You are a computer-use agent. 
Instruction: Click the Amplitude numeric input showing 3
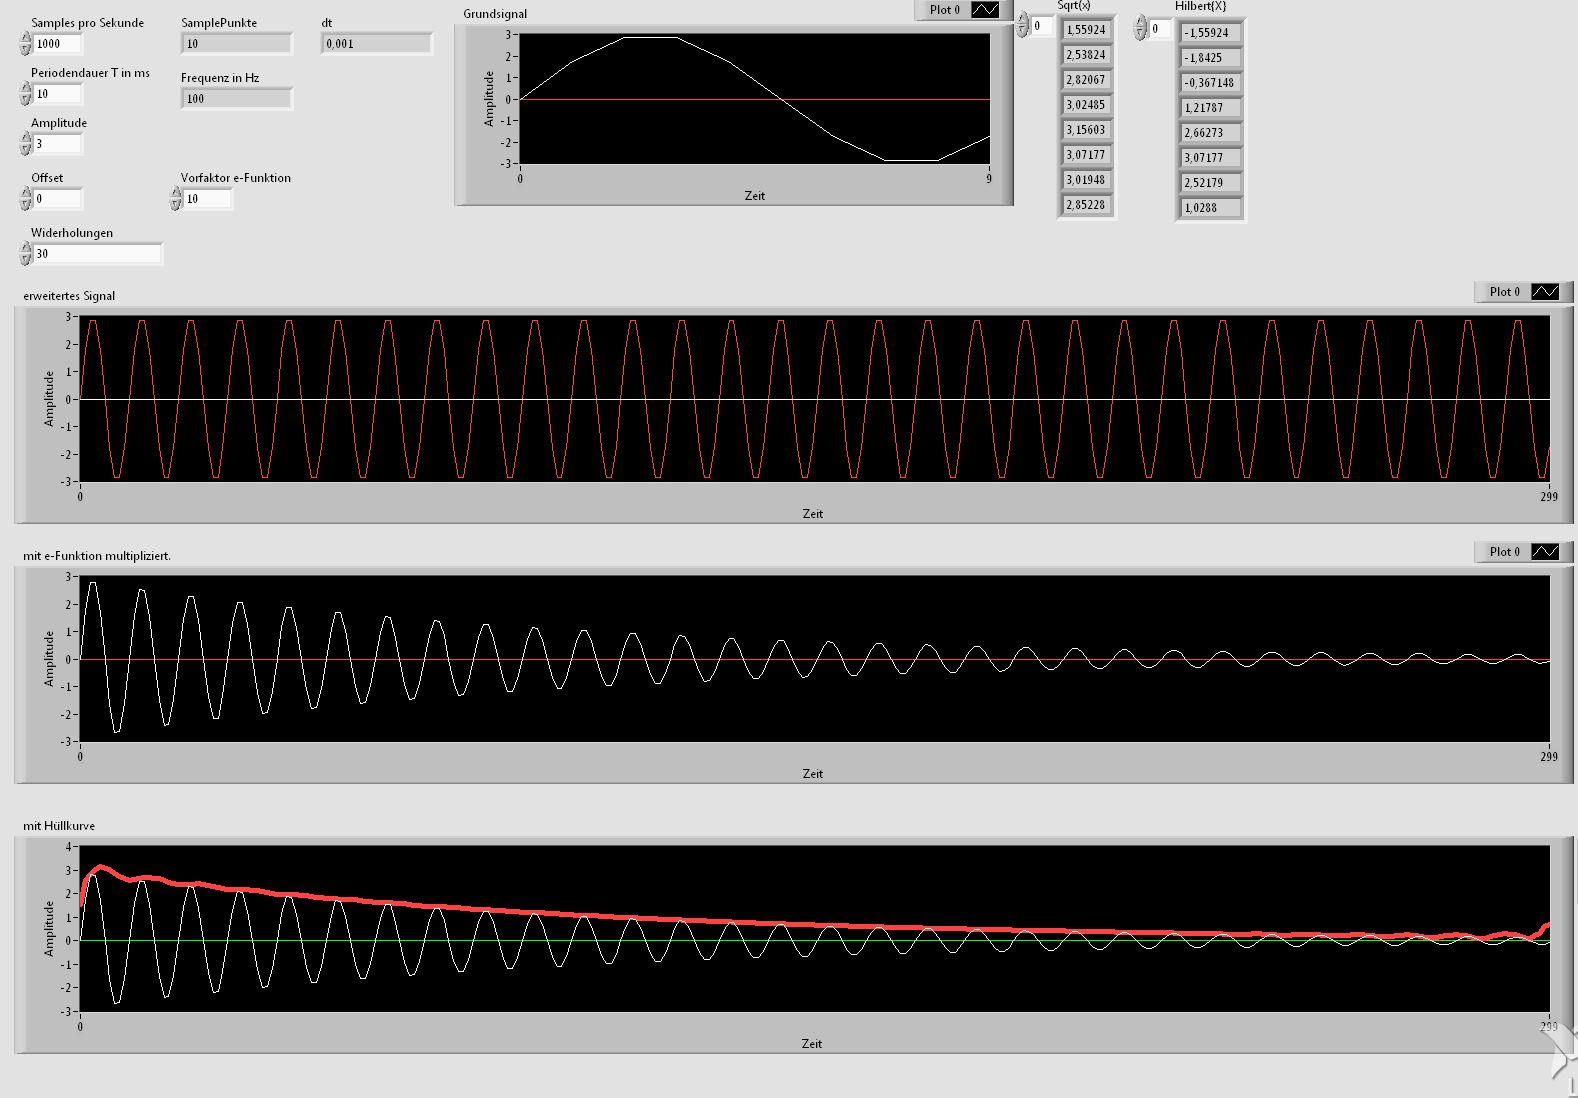tap(57, 144)
